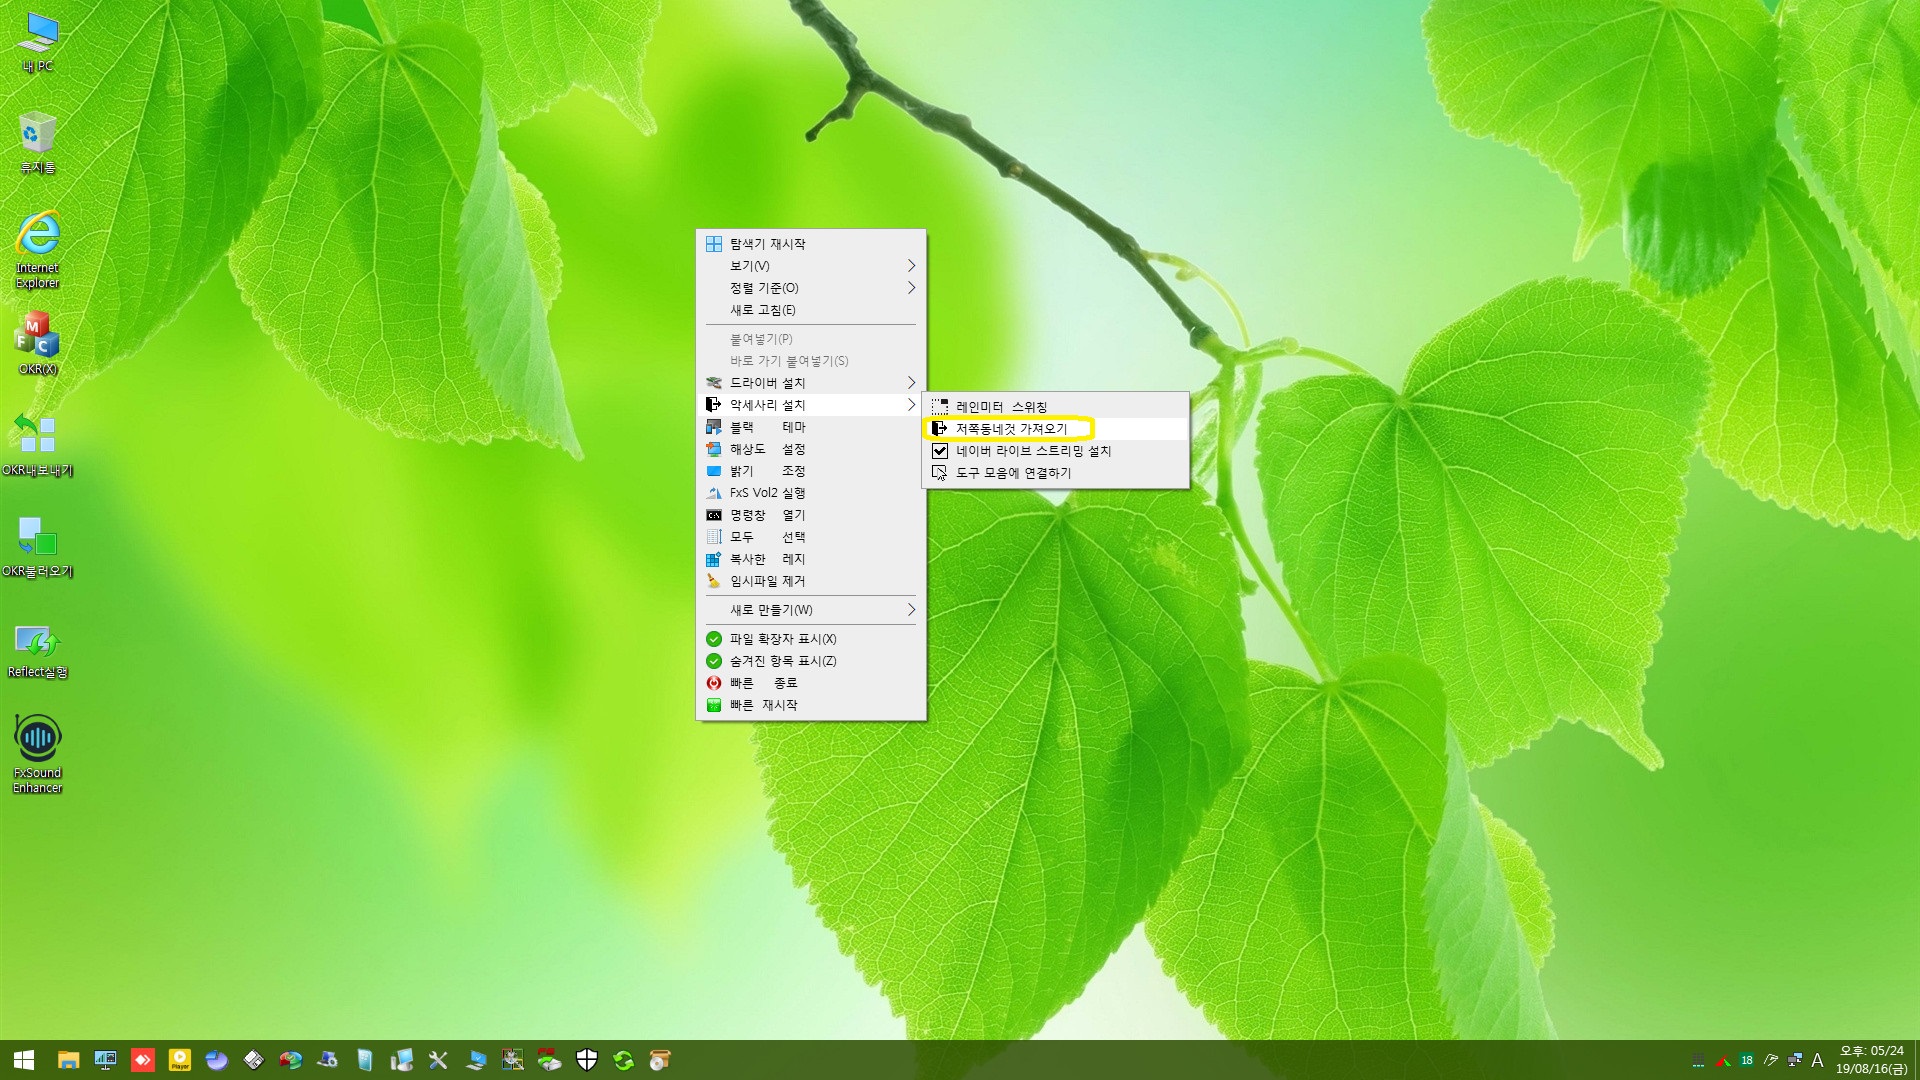The height and width of the screenshot is (1080, 1920).
Task: Click the pen handwriting tray icon
Action: click(1771, 1060)
